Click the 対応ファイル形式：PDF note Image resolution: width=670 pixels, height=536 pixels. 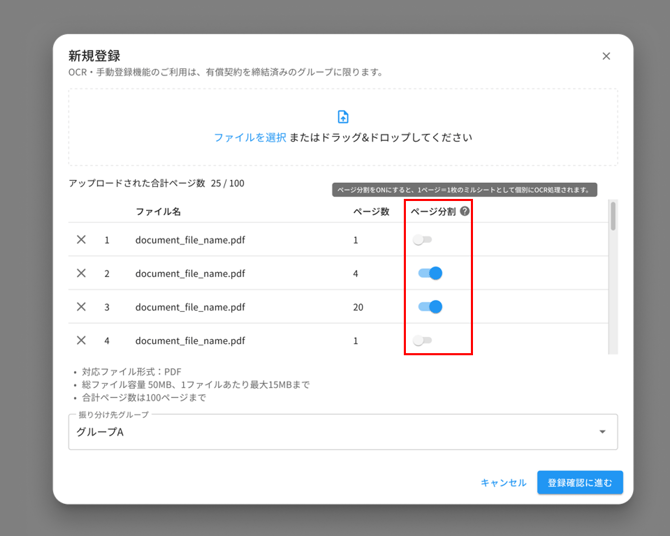click(132, 371)
